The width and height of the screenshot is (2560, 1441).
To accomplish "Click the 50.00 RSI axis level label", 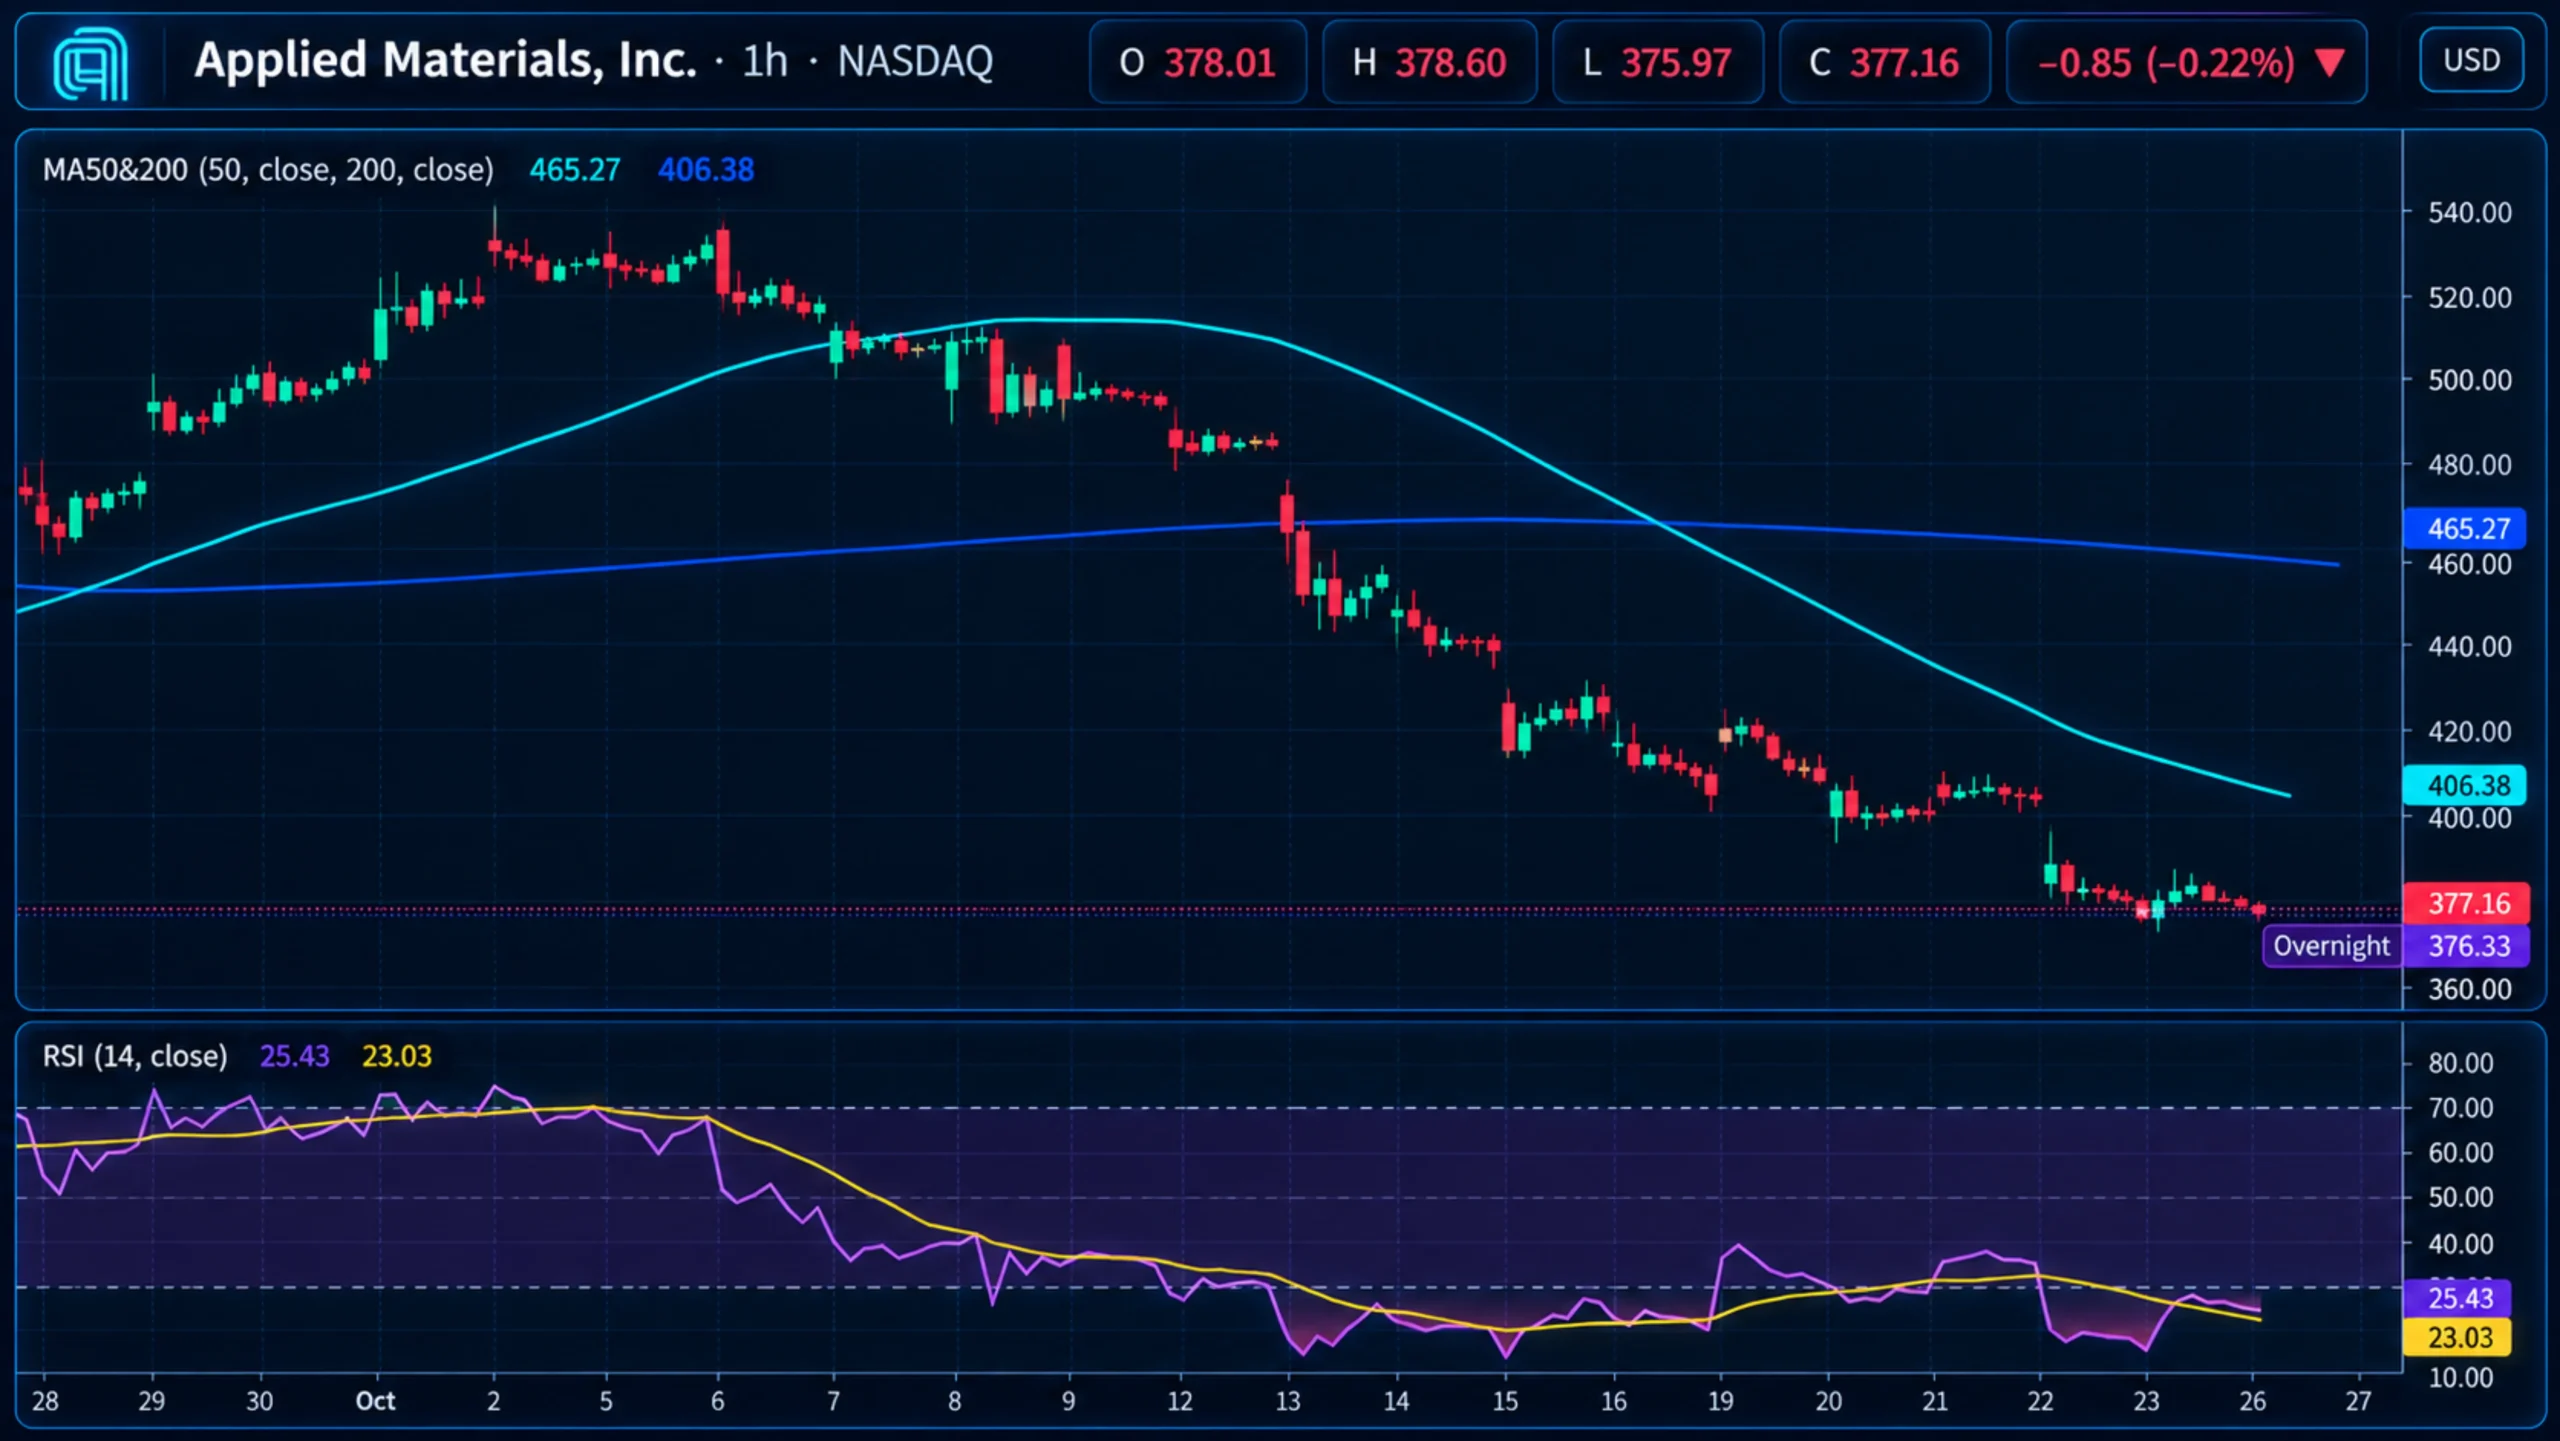I will (2460, 1197).
